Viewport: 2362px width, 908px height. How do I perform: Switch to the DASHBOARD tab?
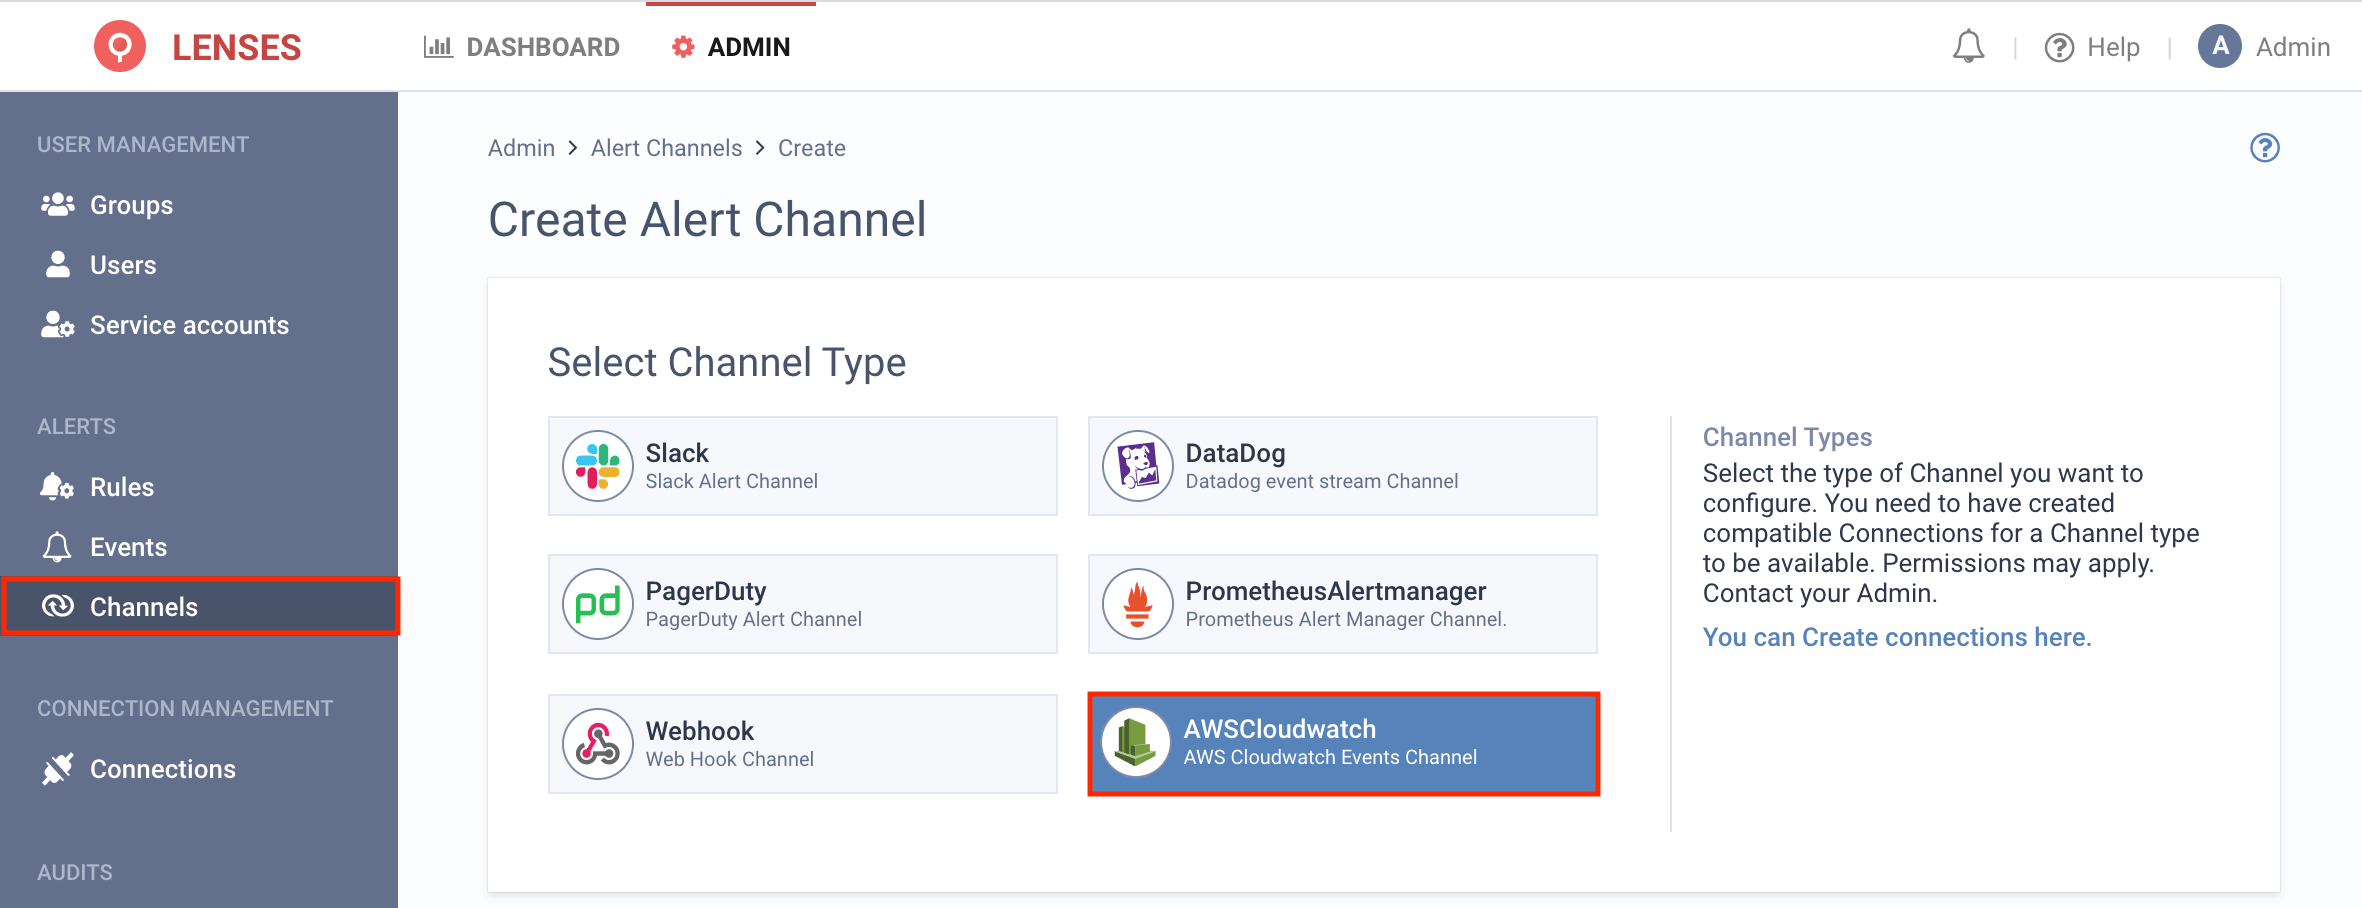click(521, 47)
